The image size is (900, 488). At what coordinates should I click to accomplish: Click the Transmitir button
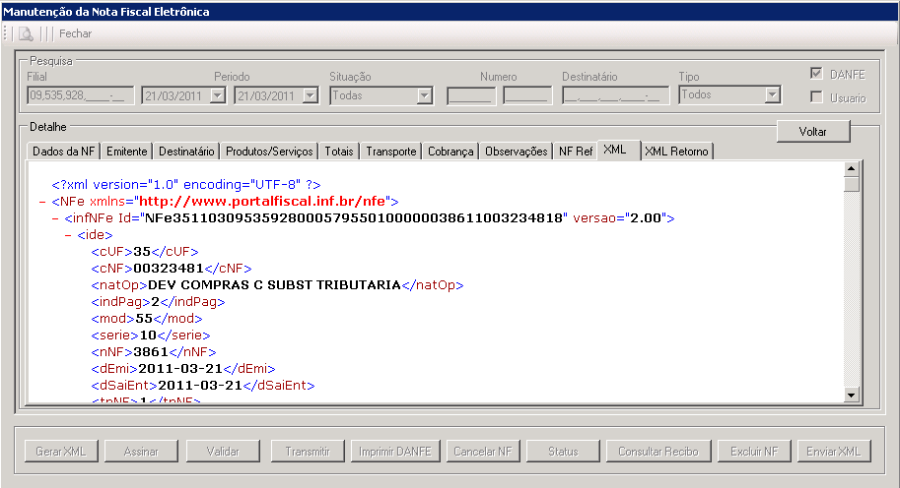[308, 451]
